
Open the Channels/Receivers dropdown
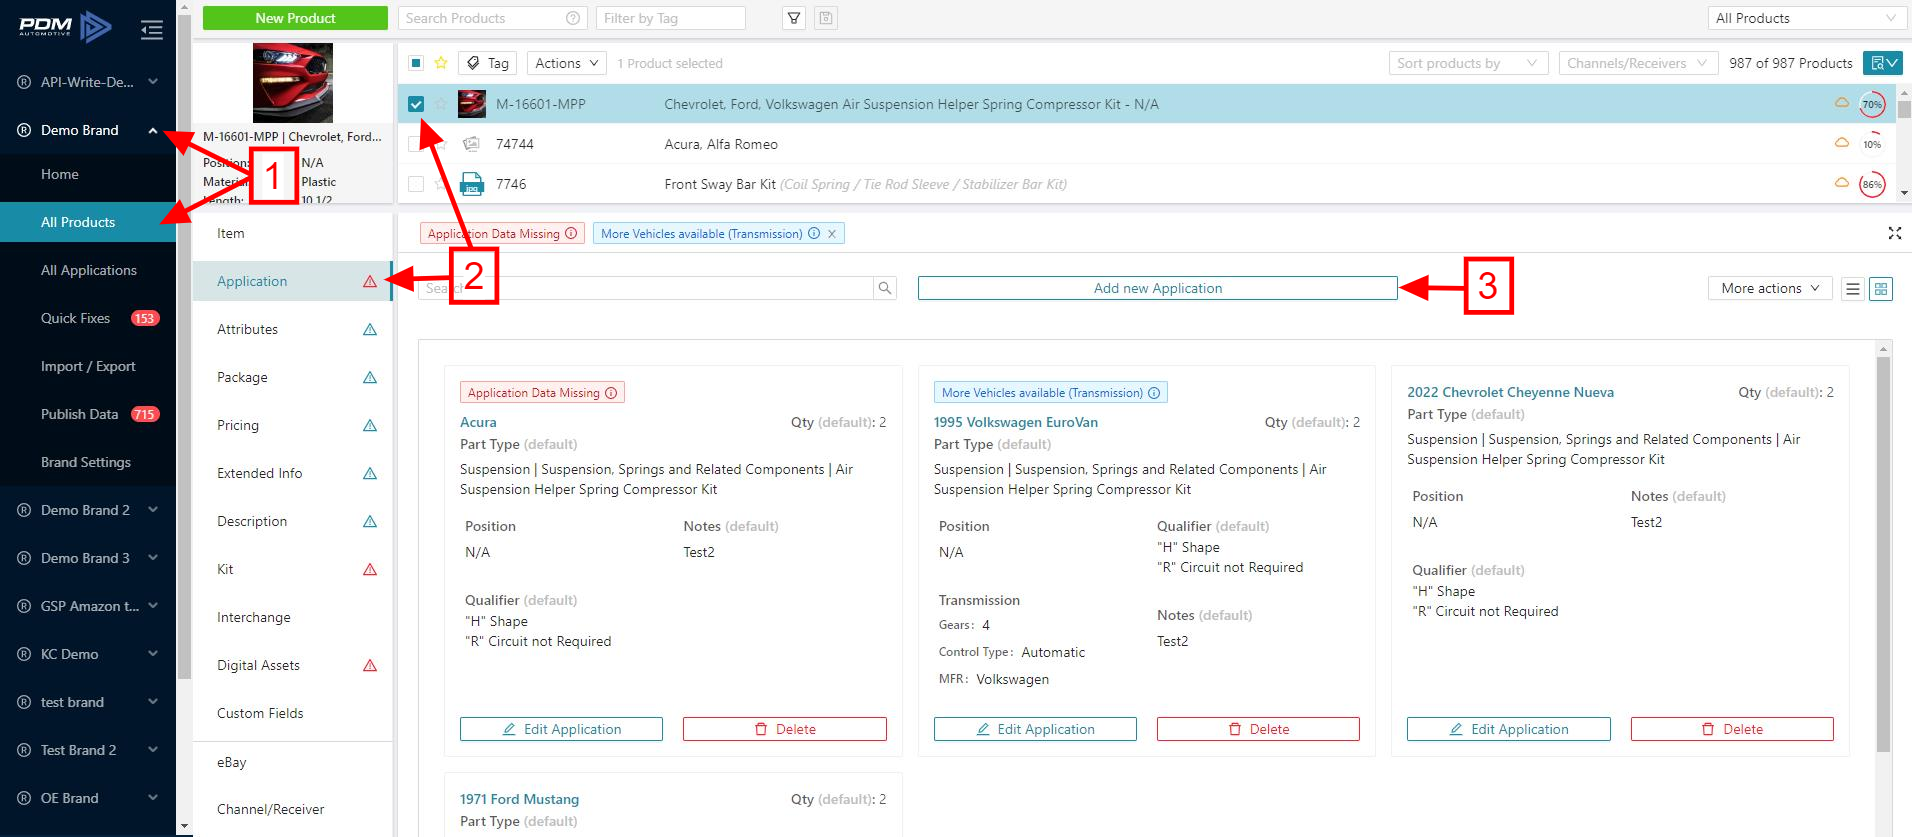(1638, 63)
